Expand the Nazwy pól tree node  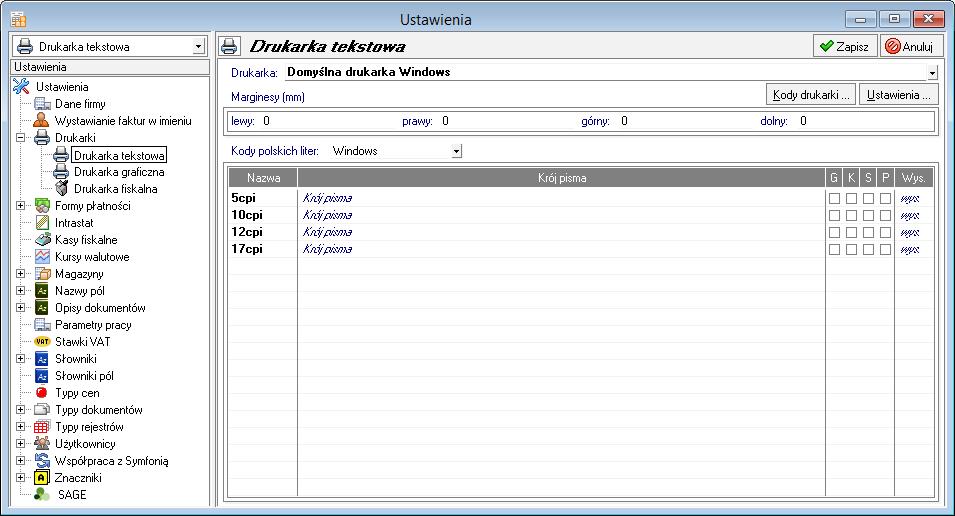20,291
